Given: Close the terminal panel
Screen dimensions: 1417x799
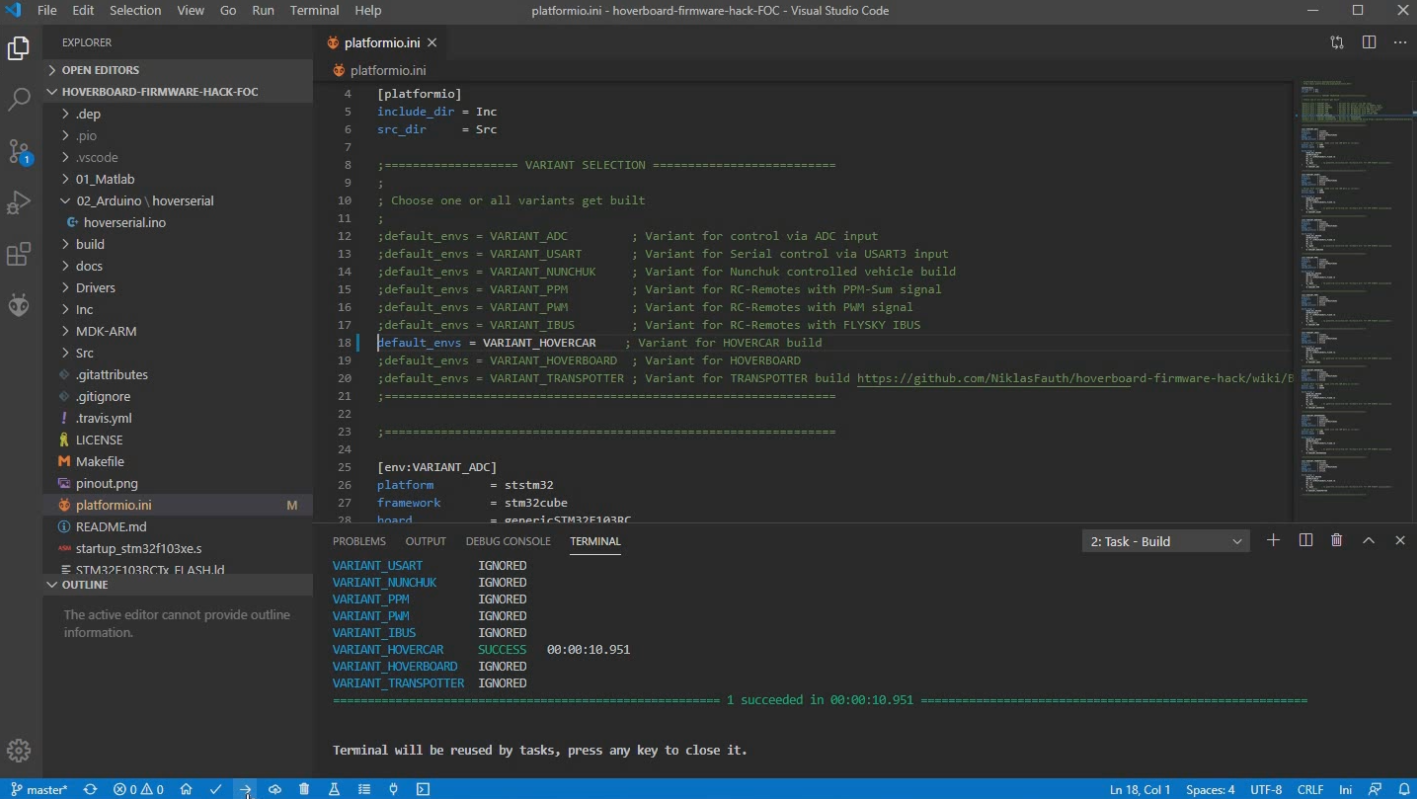Looking at the screenshot, I should click(1400, 541).
